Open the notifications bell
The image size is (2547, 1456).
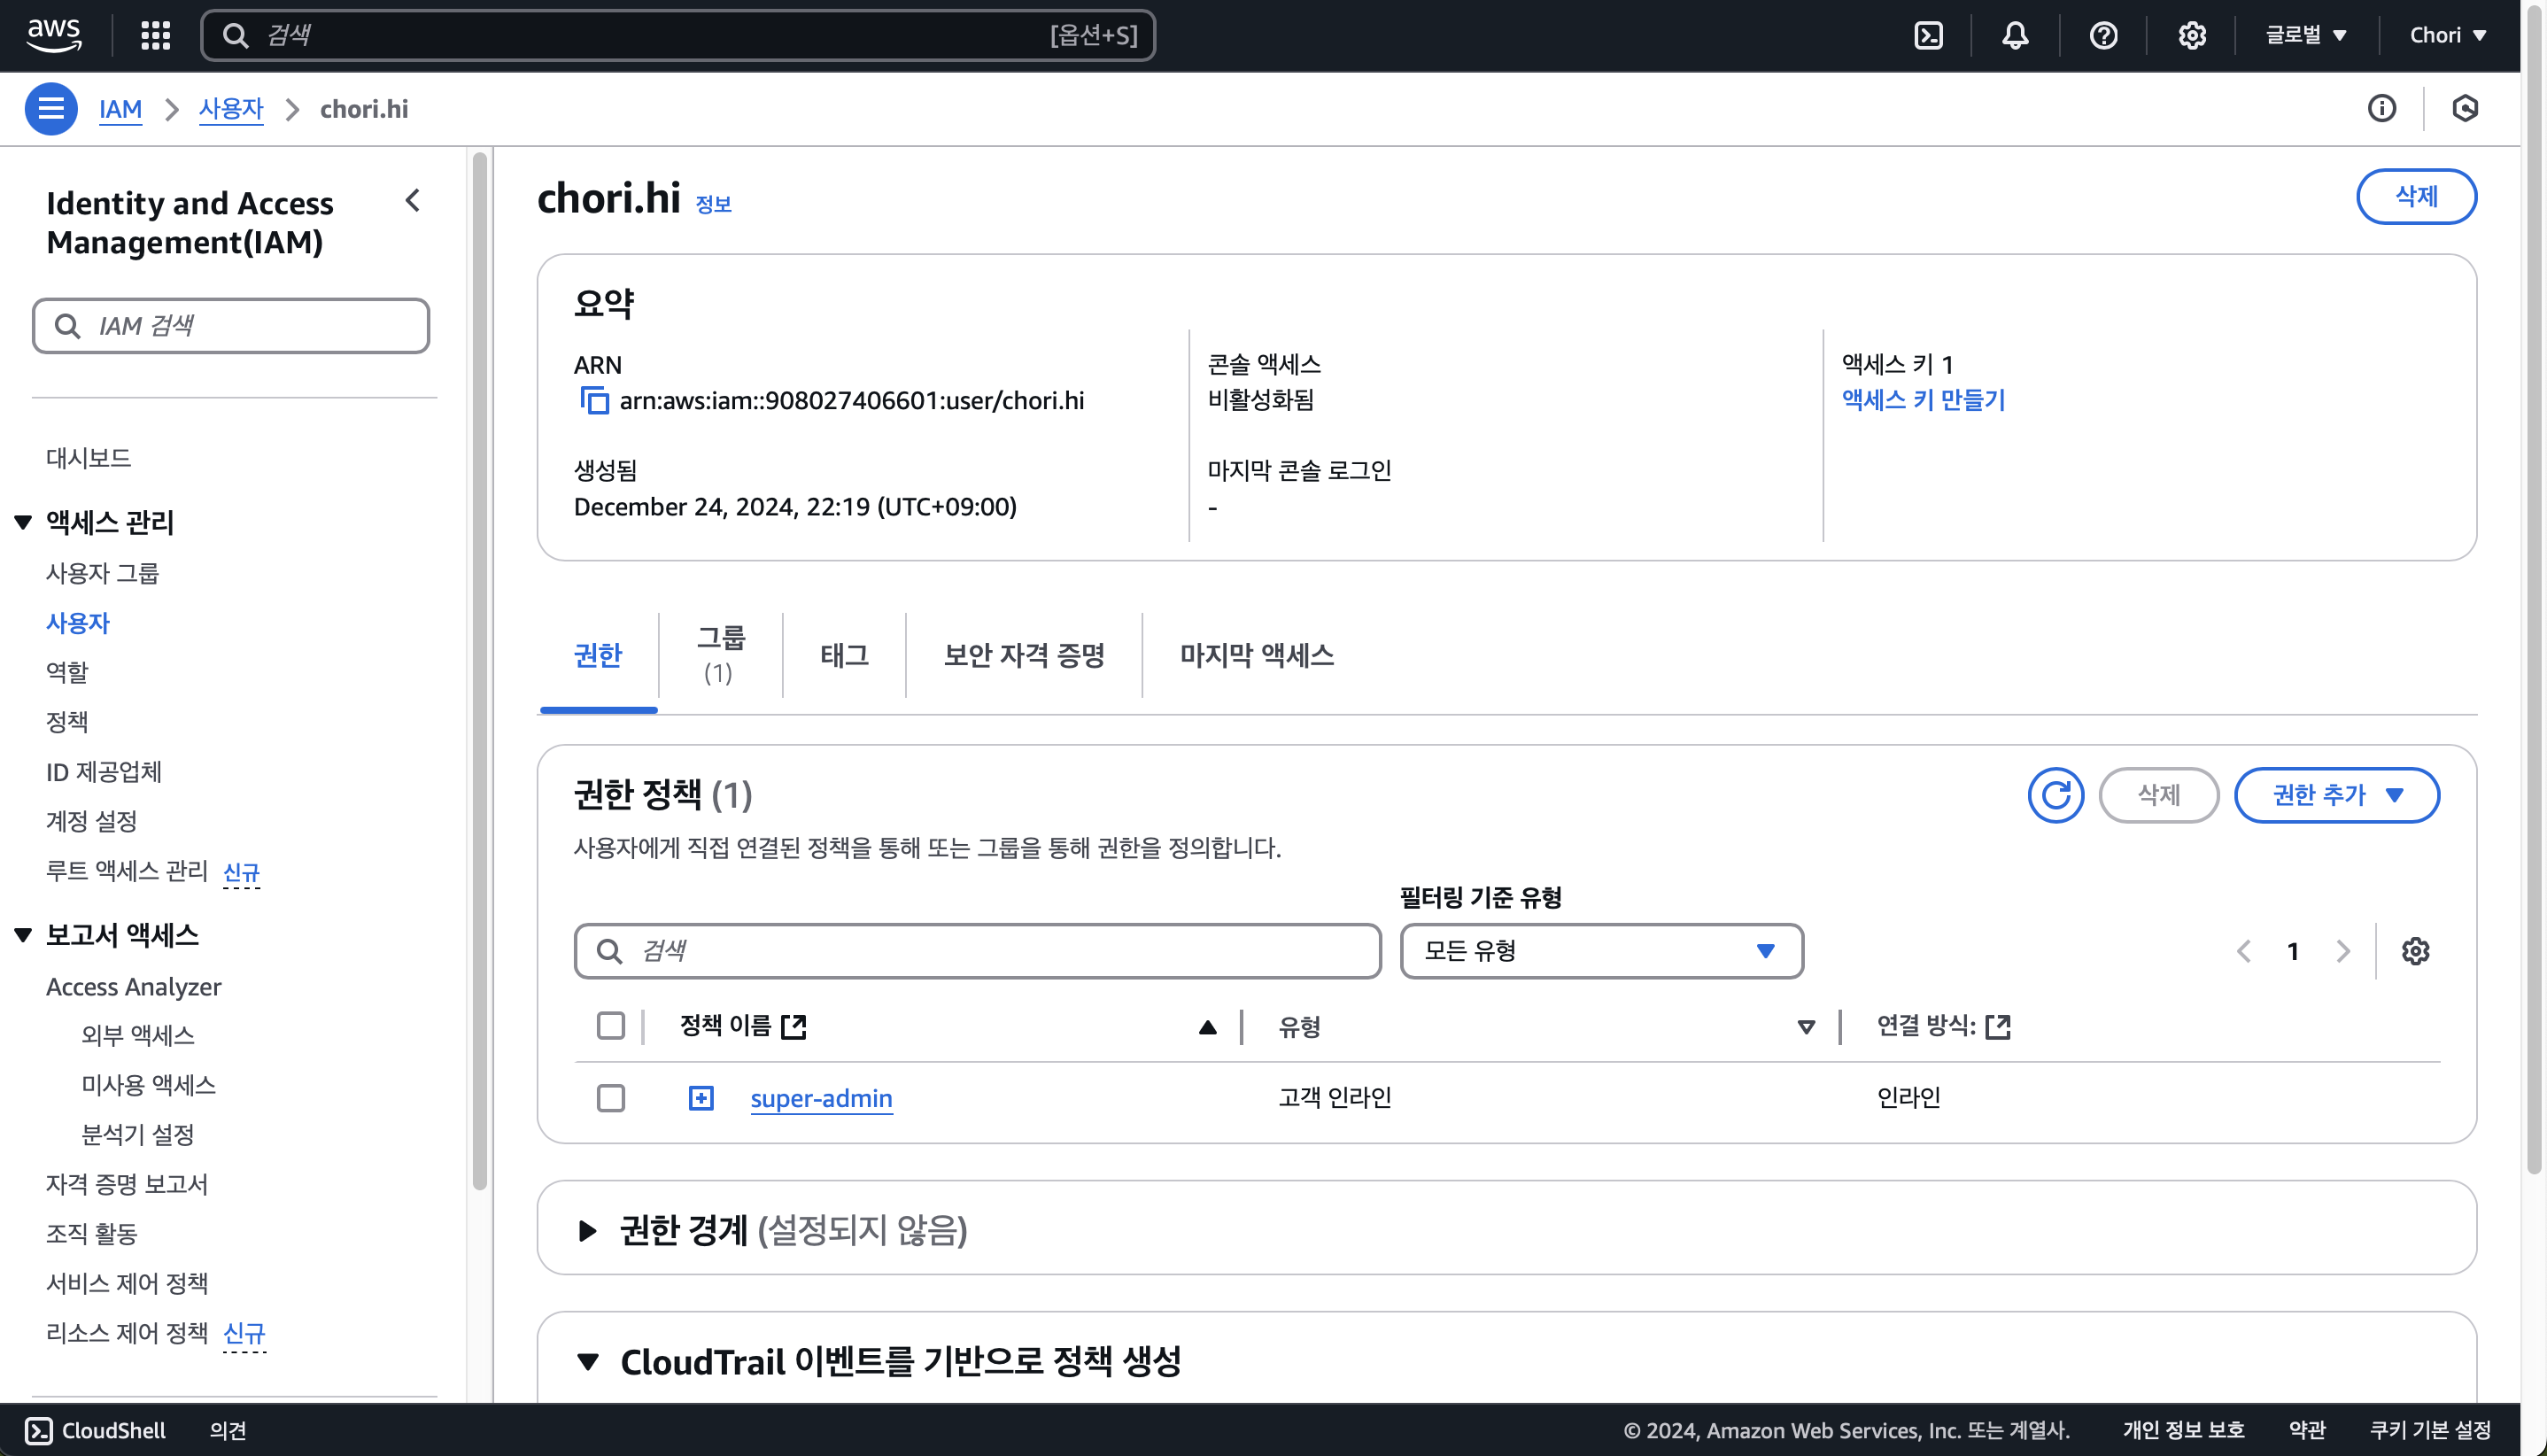click(2015, 36)
